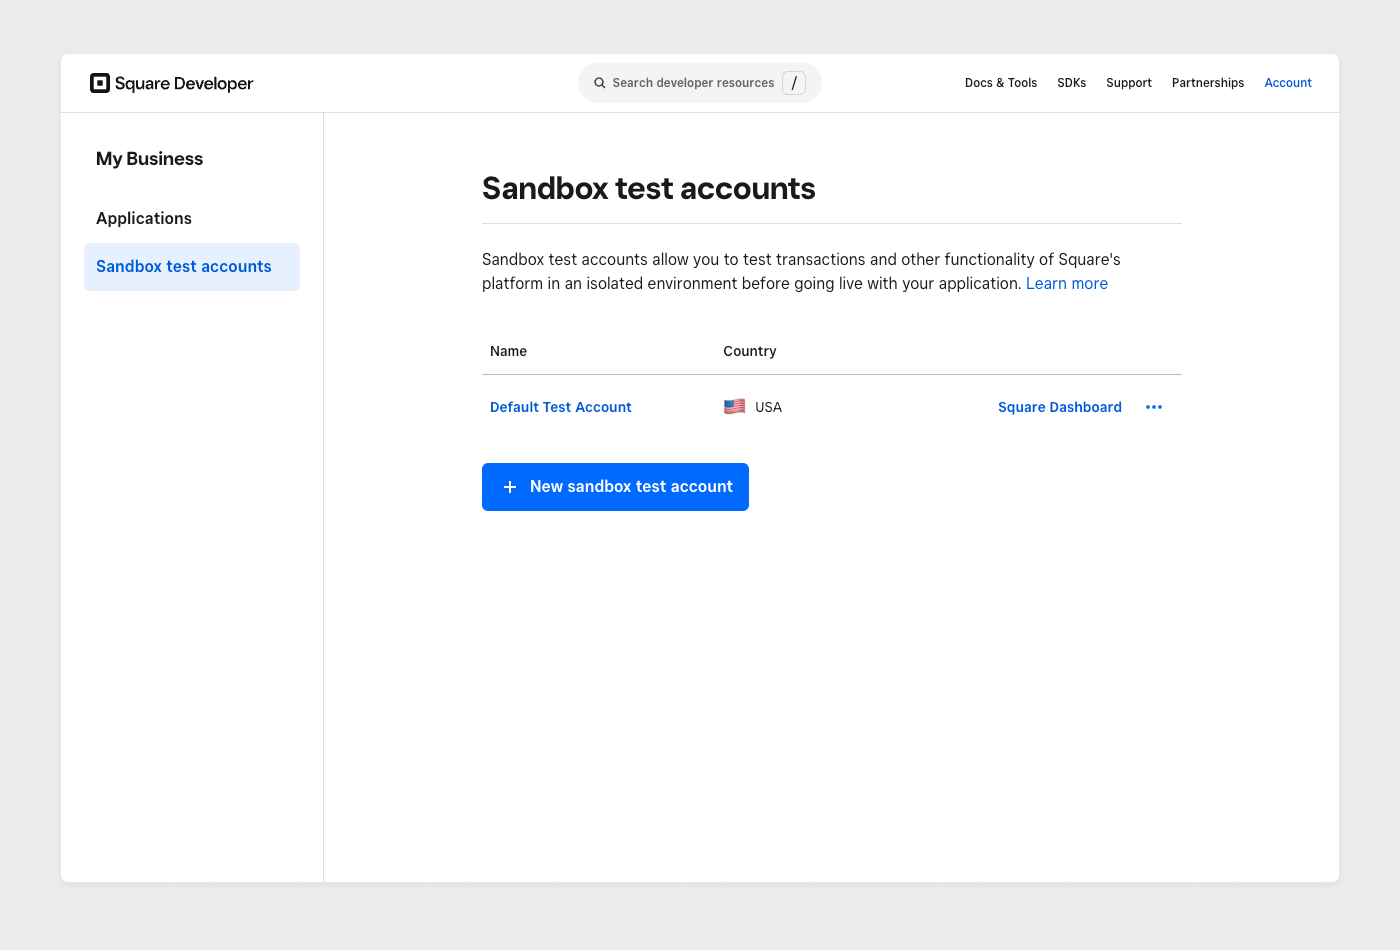
Task: Click the My Business sidebar heading
Action: 149,159
